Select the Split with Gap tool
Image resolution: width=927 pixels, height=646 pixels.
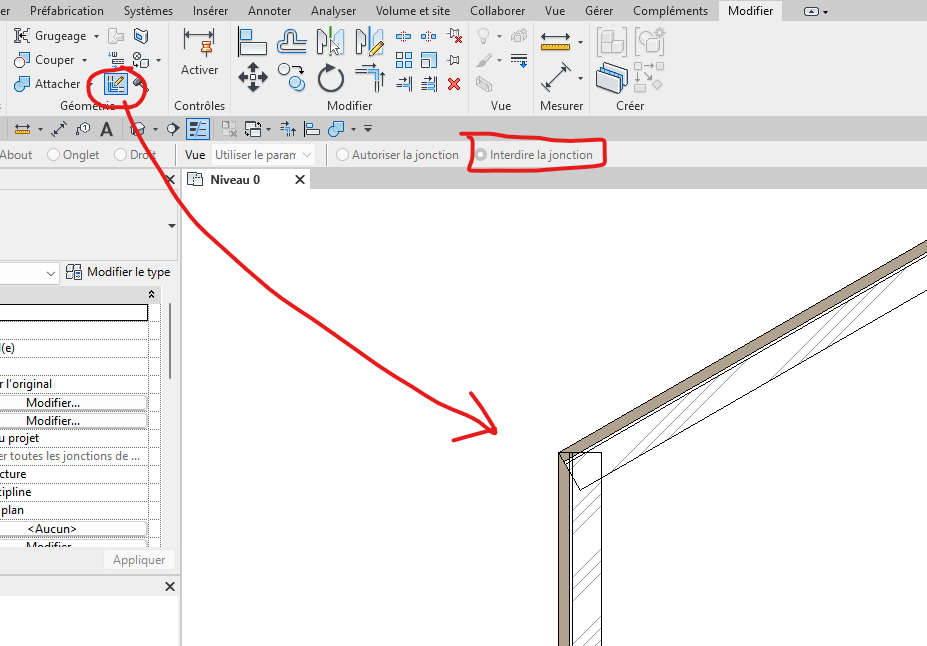429,37
